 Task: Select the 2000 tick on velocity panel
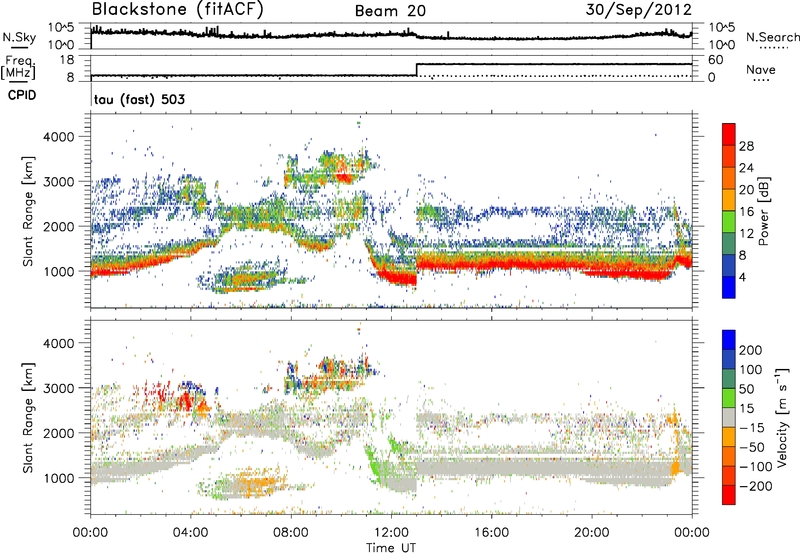coord(58,433)
